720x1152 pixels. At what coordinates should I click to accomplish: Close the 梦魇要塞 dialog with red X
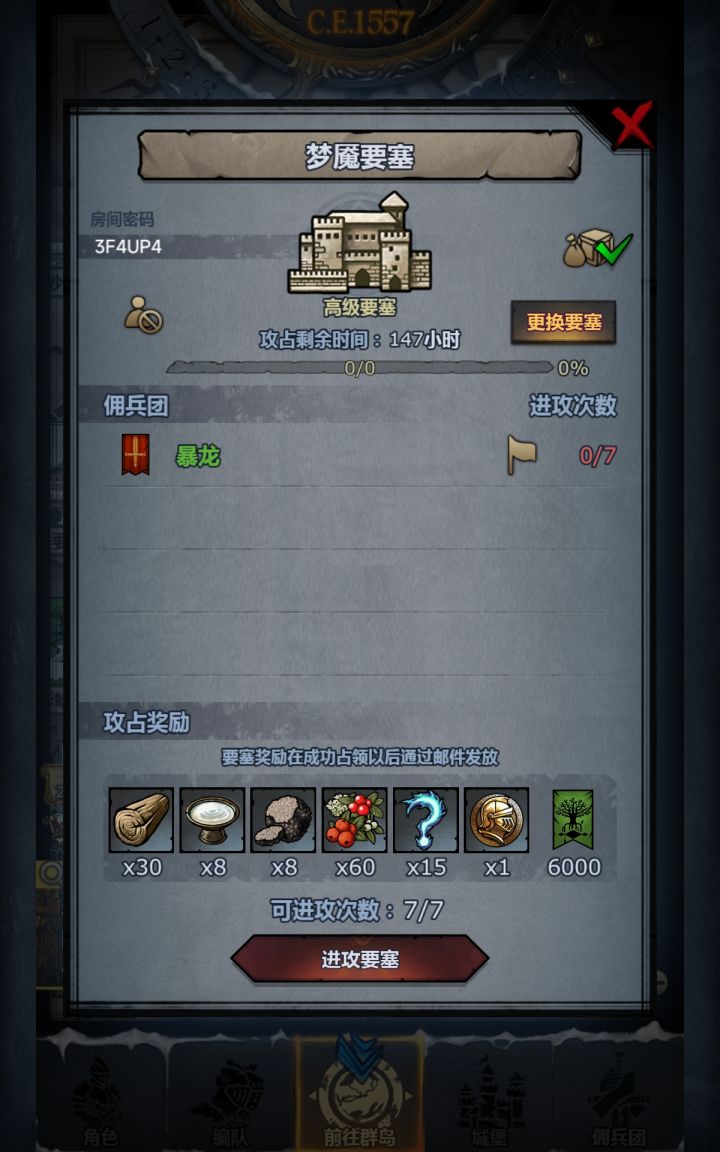click(633, 125)
